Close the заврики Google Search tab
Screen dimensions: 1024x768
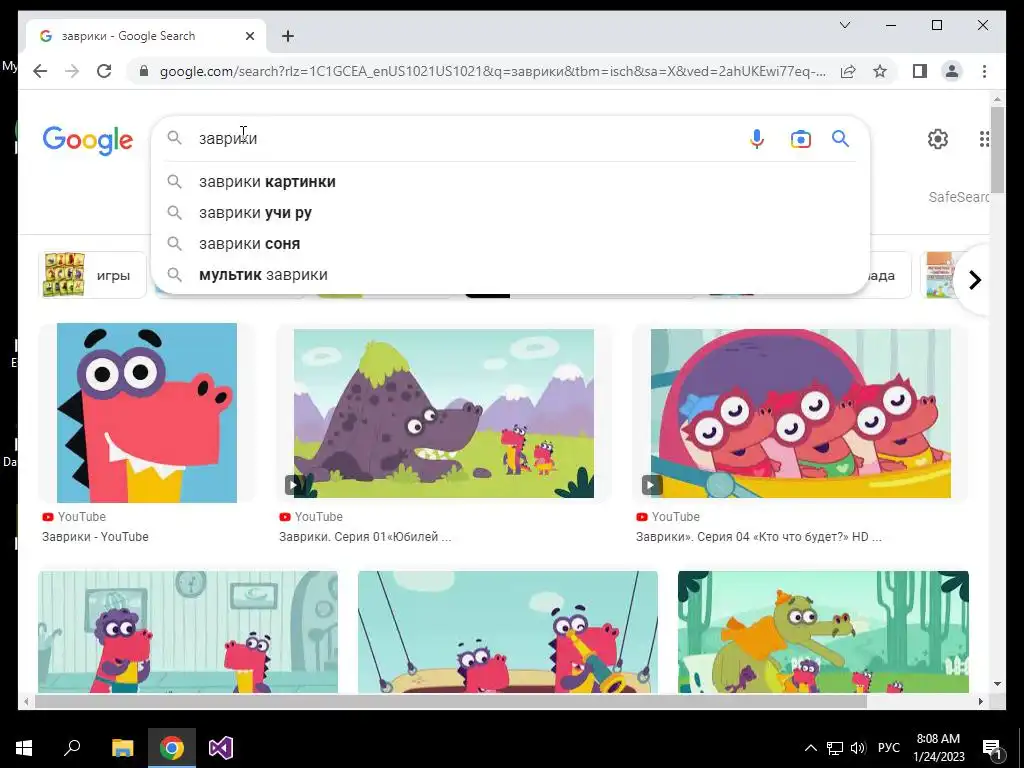click(x=249, y=36)
